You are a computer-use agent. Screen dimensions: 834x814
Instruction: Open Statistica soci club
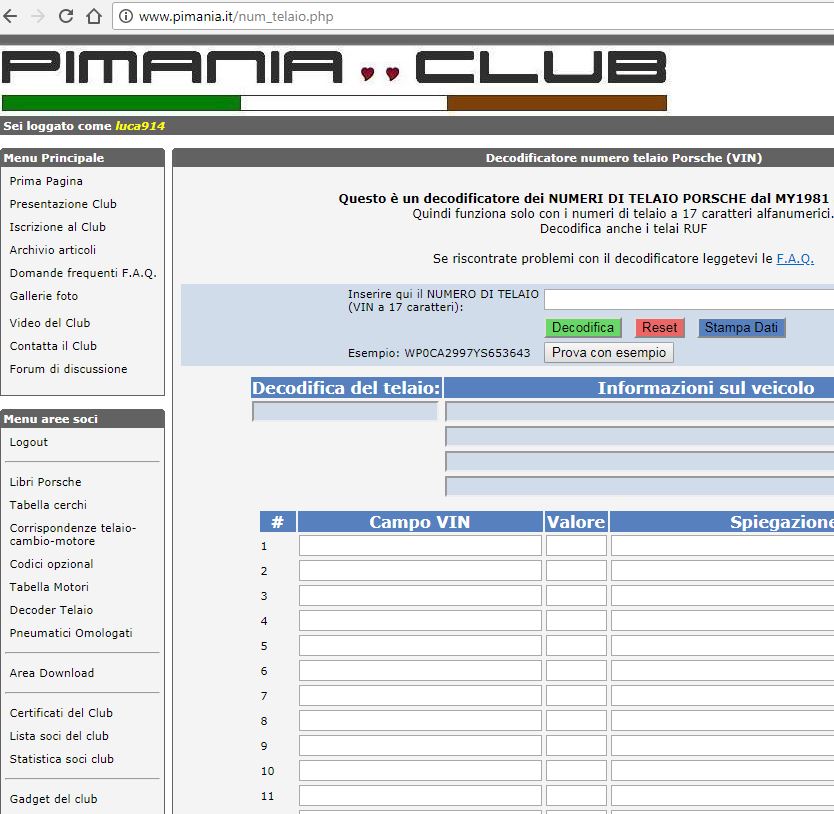(x=62, y=759)
